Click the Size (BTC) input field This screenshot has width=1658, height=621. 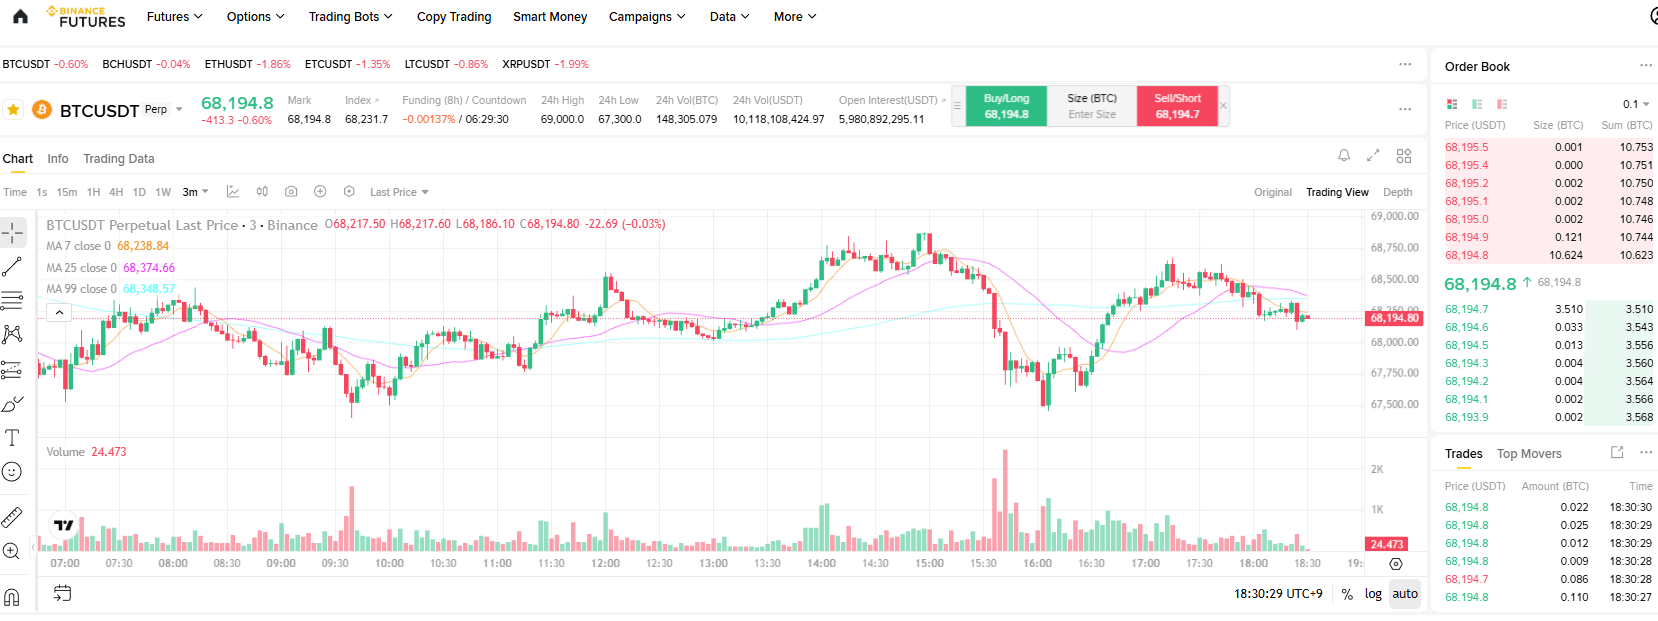point(1092,106)
